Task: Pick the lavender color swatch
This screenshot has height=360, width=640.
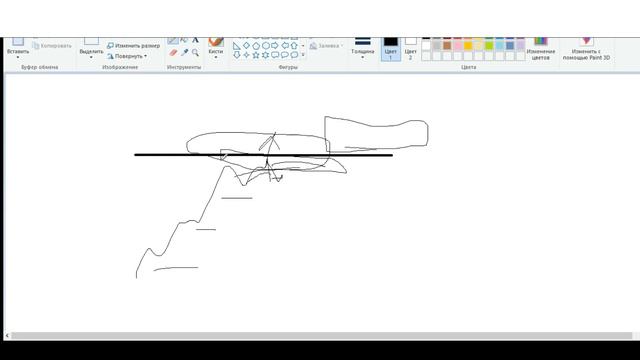Action: pyautogui.click(x=520, y=46)
